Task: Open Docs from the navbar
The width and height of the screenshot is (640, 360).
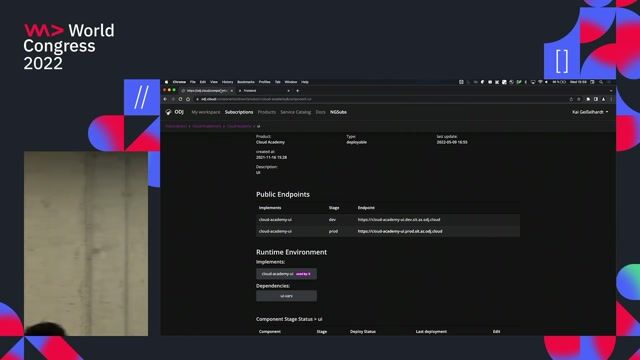Action: coord(320,112)
